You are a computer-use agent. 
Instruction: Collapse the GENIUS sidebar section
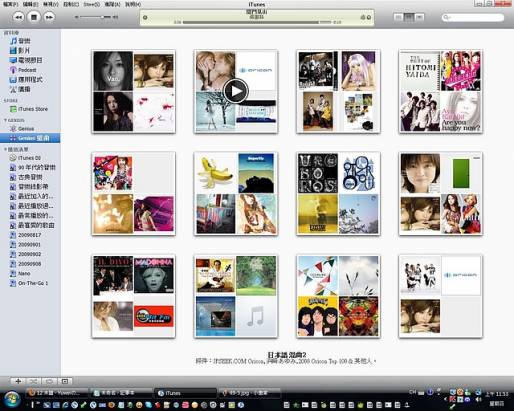[5, 120]
